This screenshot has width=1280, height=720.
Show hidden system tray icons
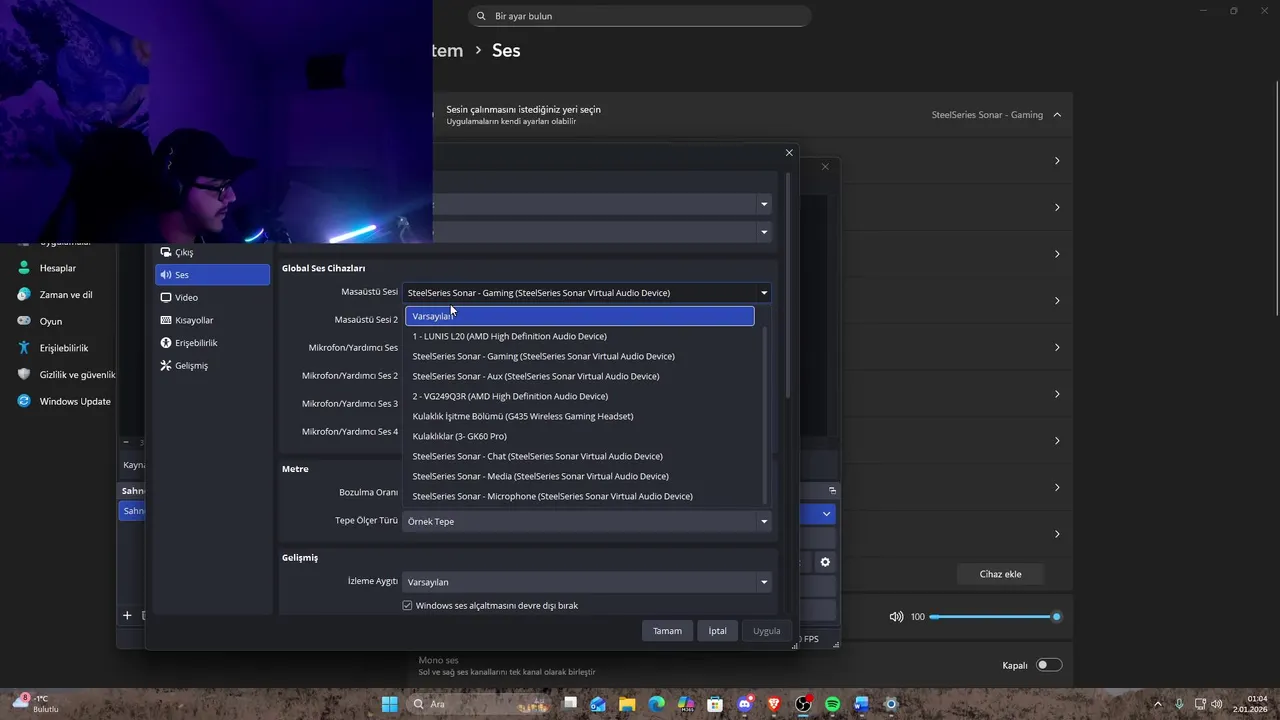[x=1158, y=704]
